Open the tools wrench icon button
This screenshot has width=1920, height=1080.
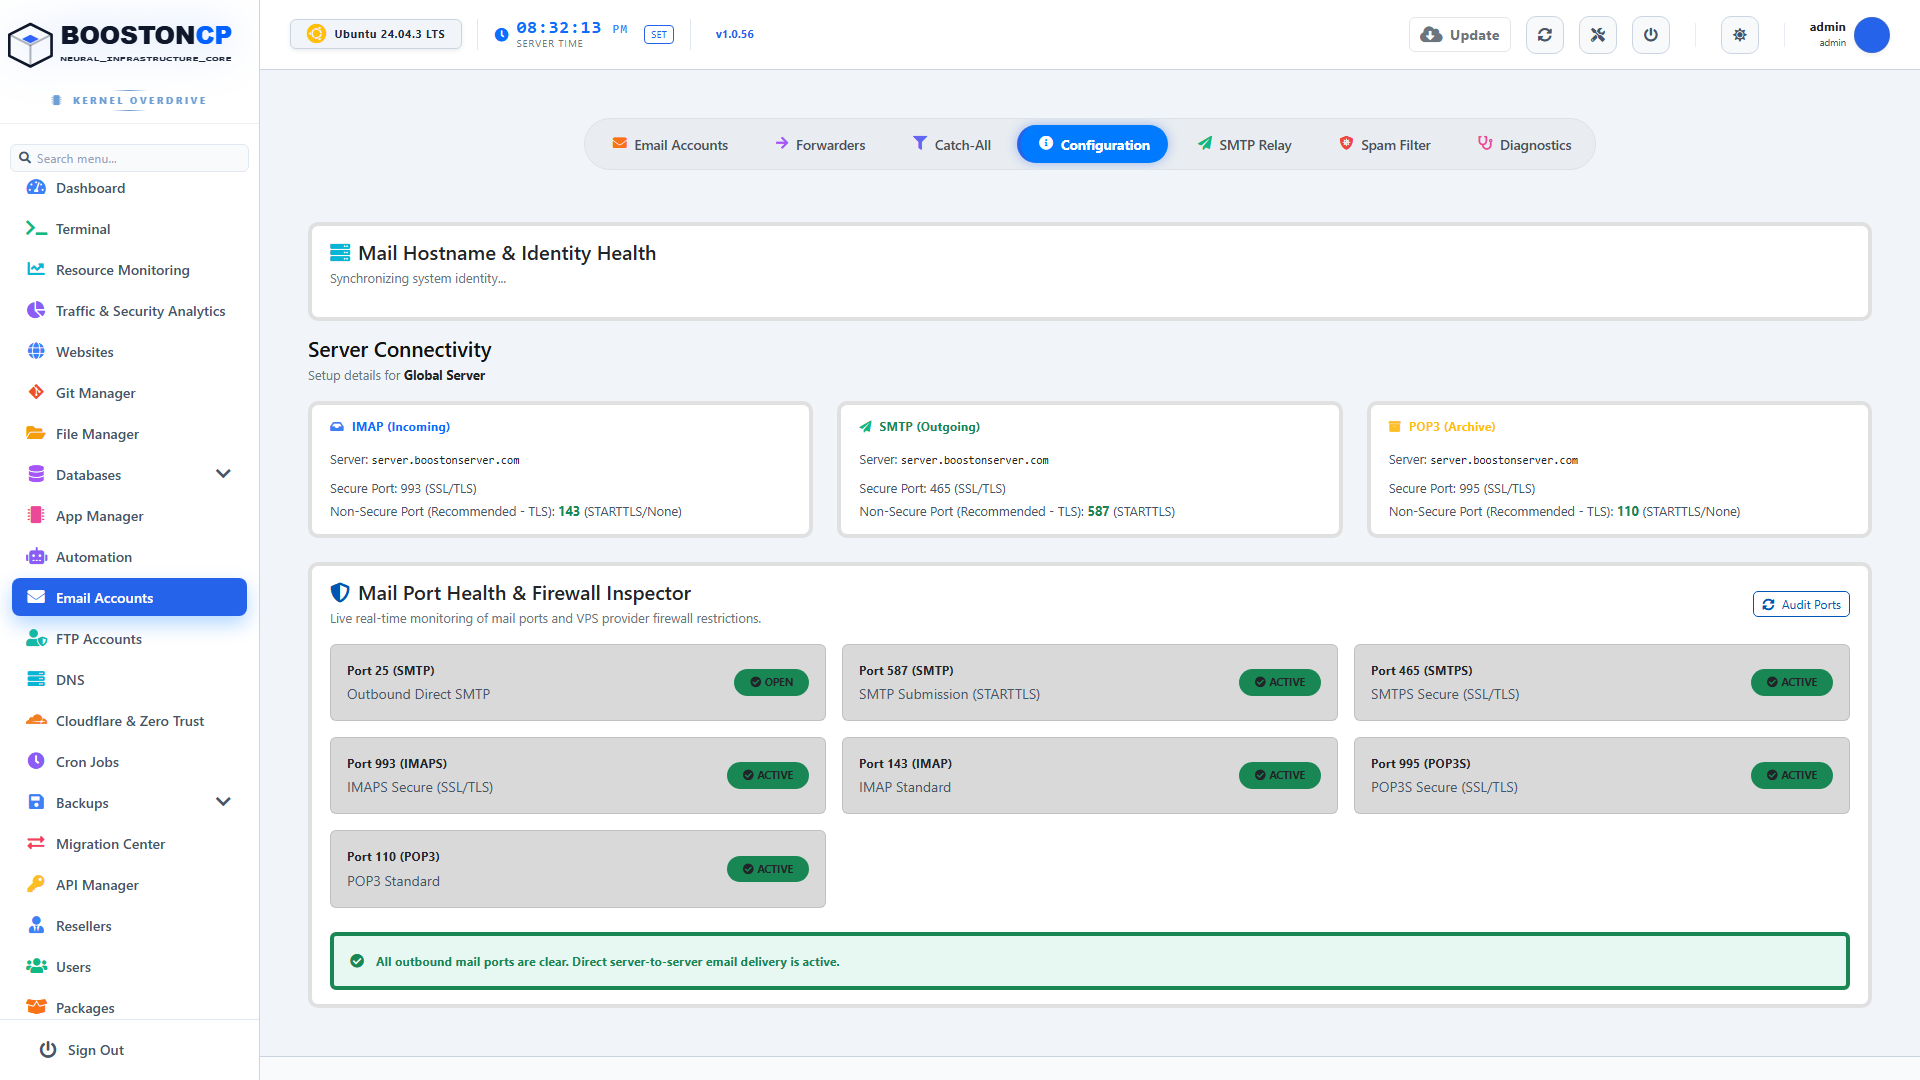1597,35
